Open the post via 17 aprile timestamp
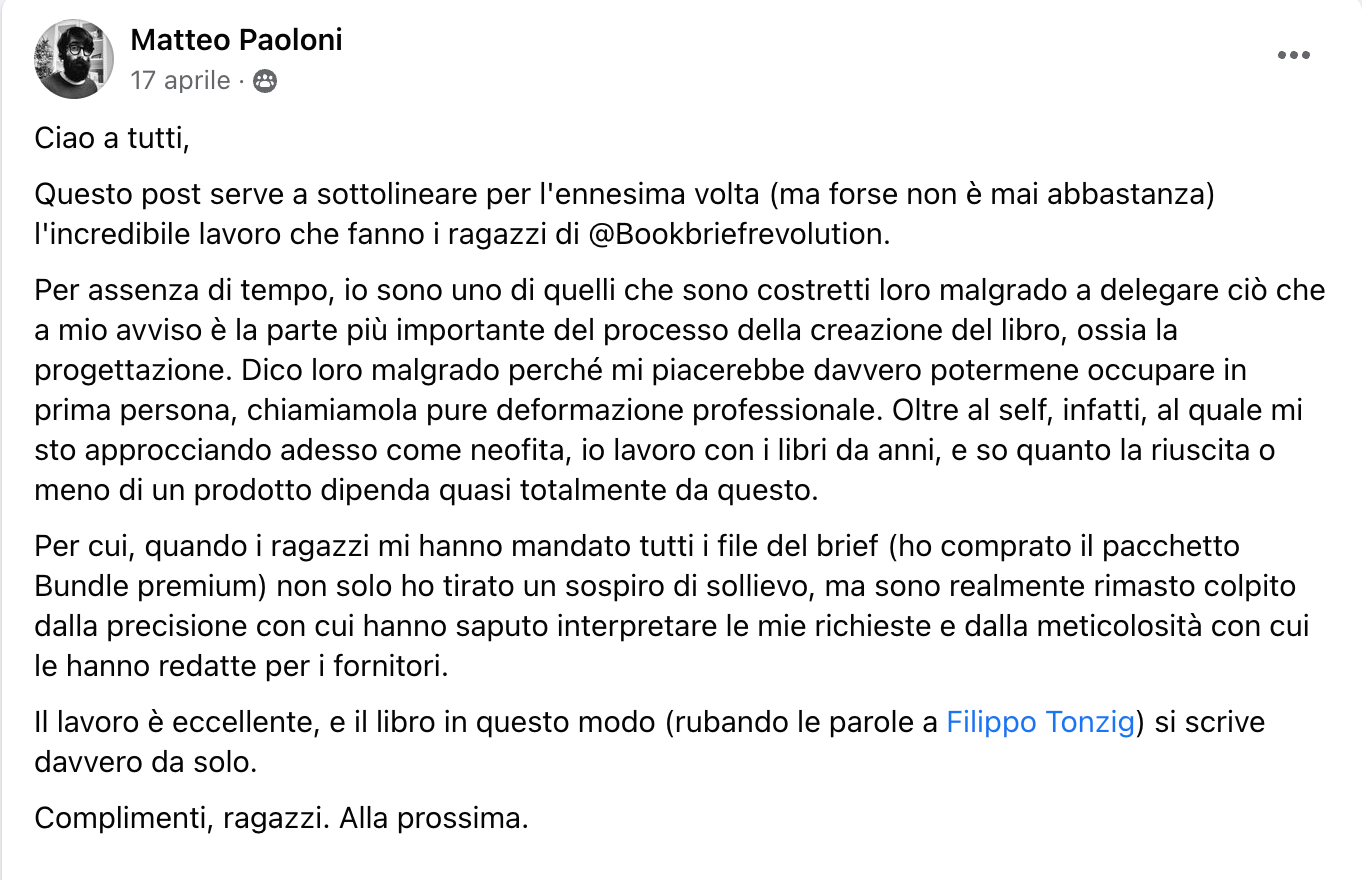The width and height of the screenshot is (1362, 880). point(180,81)
